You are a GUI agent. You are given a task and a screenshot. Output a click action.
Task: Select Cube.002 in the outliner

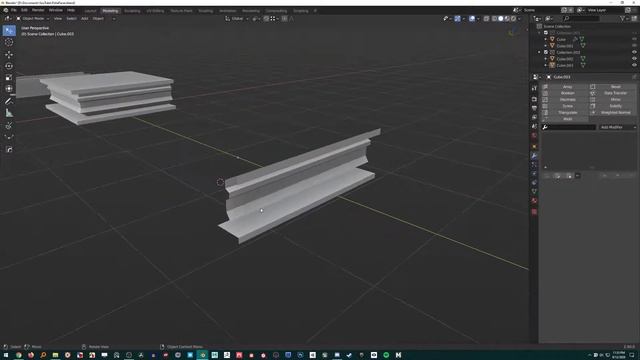click(x=565, y=59)
